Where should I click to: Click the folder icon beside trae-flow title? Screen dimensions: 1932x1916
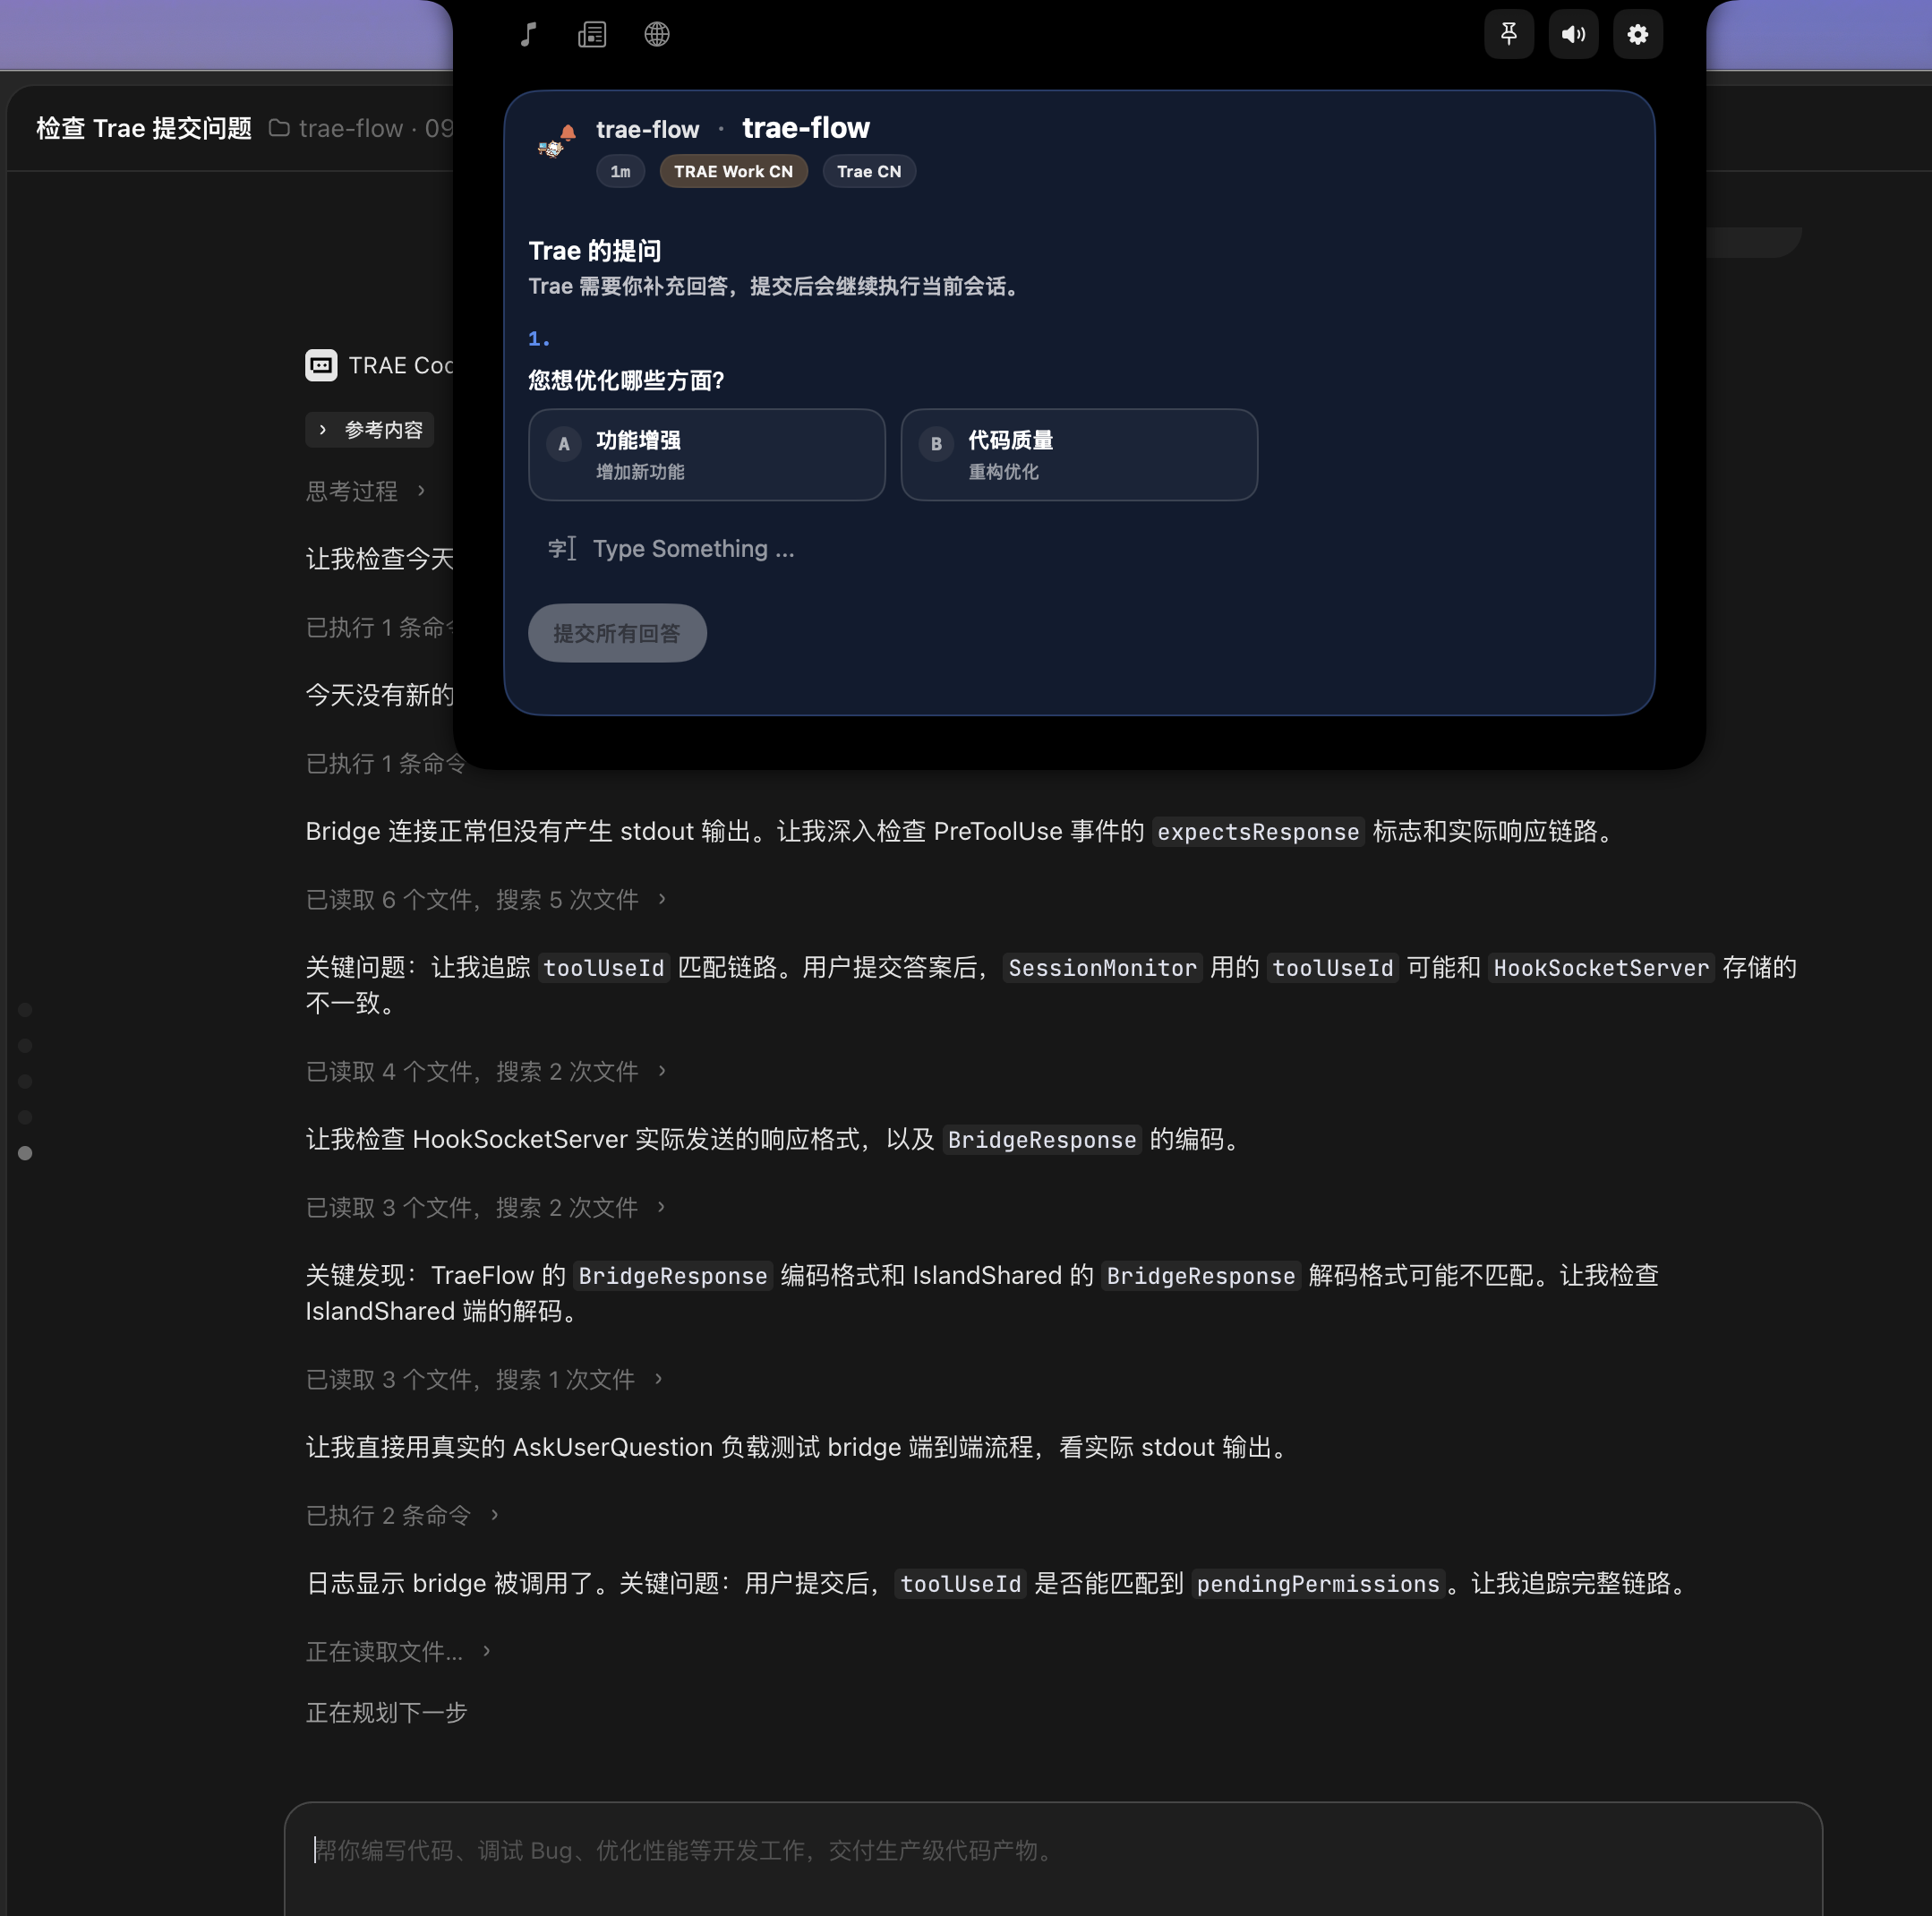pos(279,128)
